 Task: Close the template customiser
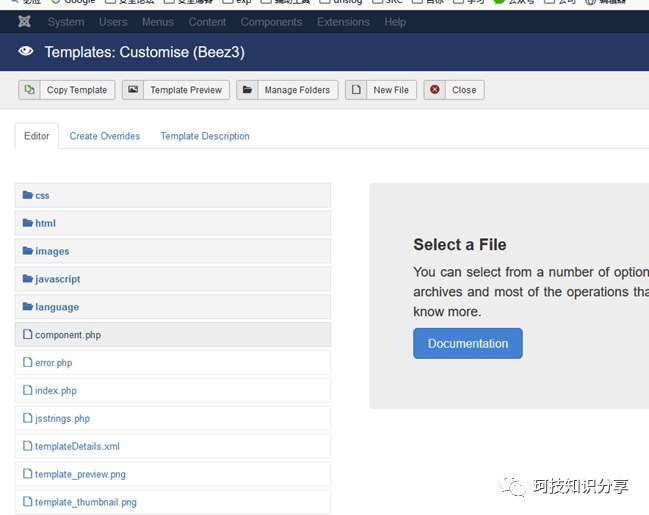[x=464, y=90]
